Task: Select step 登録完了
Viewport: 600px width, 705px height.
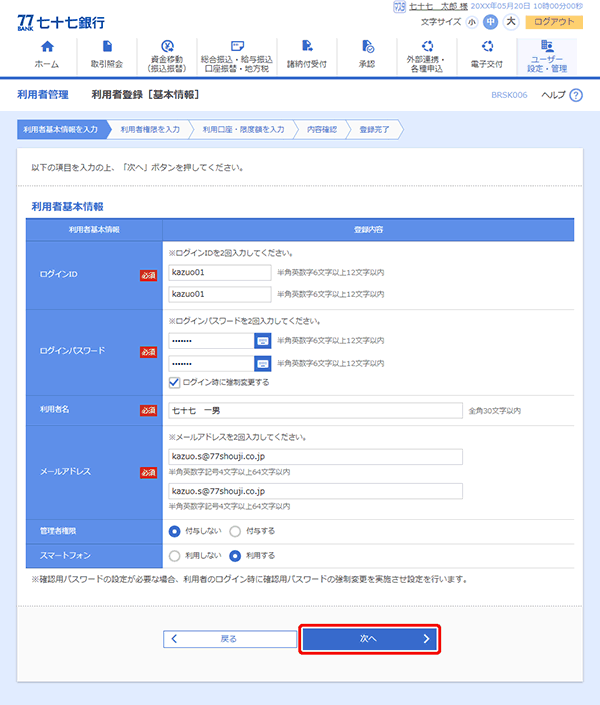Action: [x=374, y=129]
